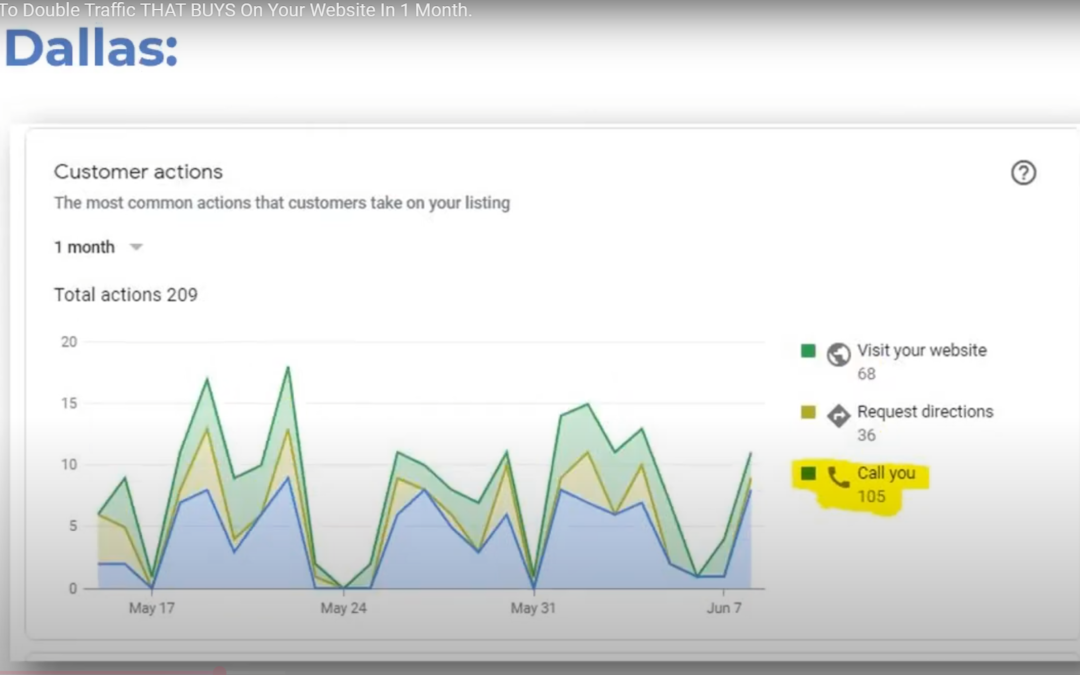This screenshot has width=1080, height=675.
Task: Expand the time period selector
Action: pyautogui.click(x=98, y=246)
